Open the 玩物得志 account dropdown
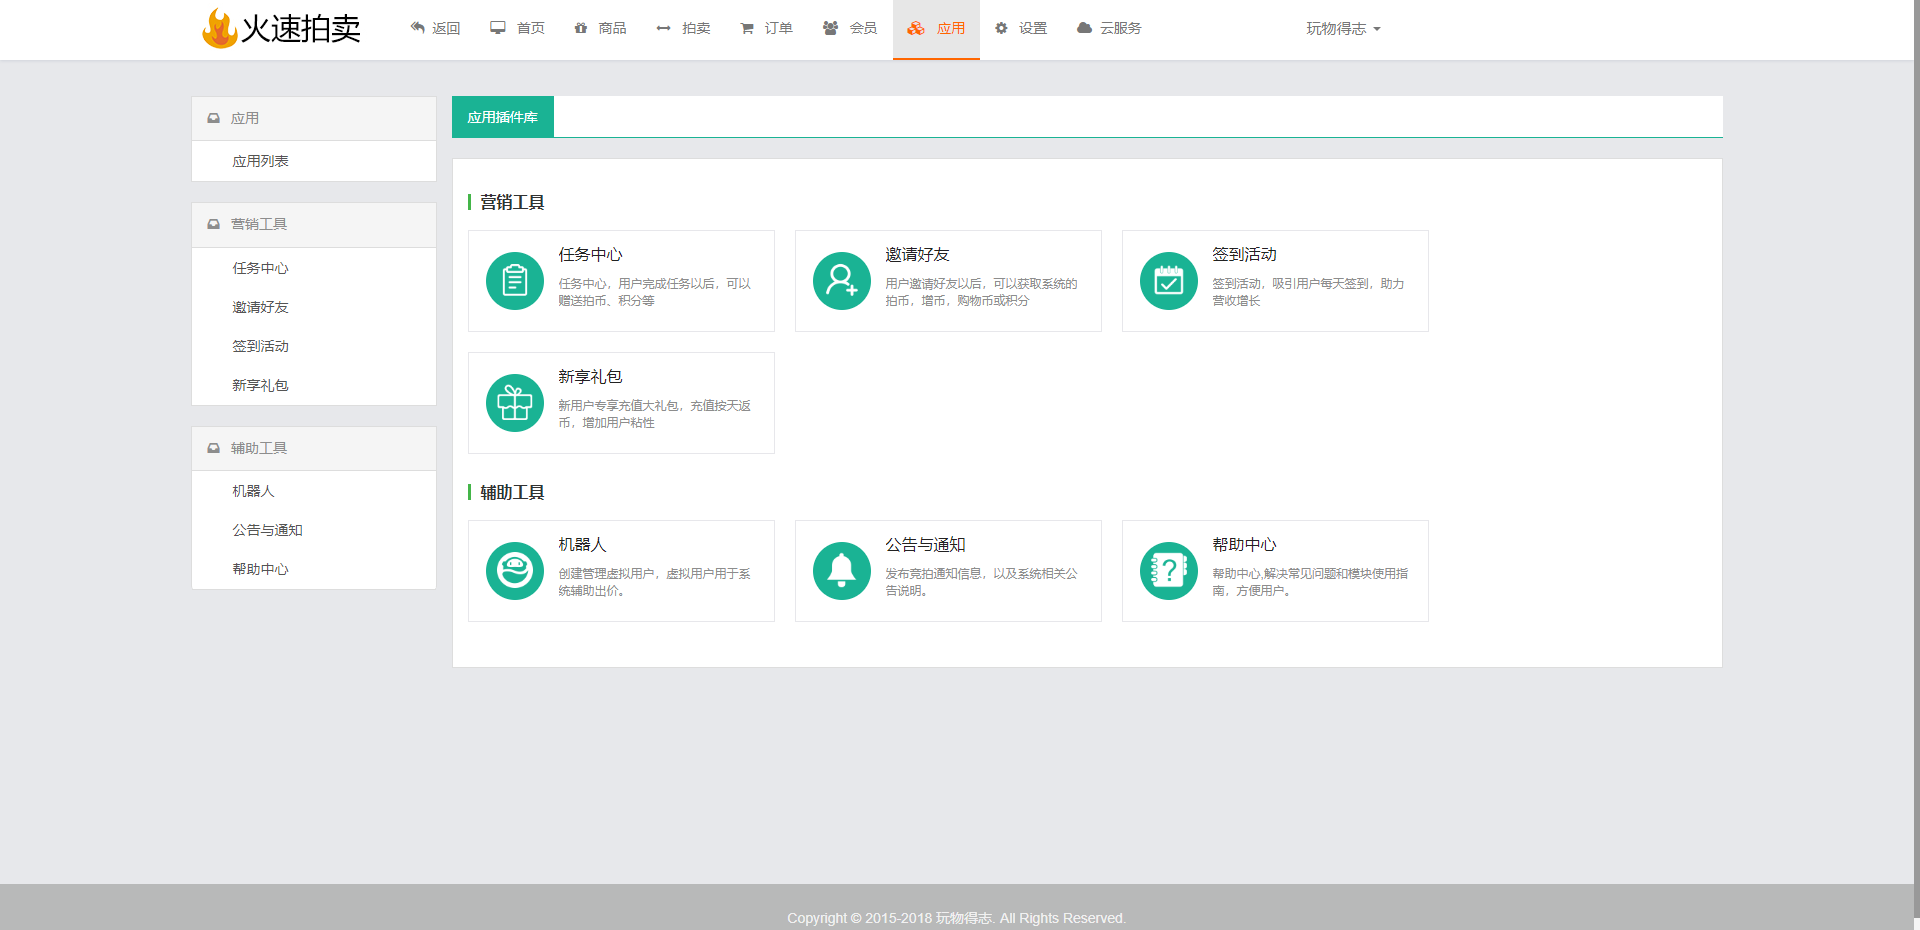Image resolution: width=1920 pixels, height=930 pixels. (1343, 29)
